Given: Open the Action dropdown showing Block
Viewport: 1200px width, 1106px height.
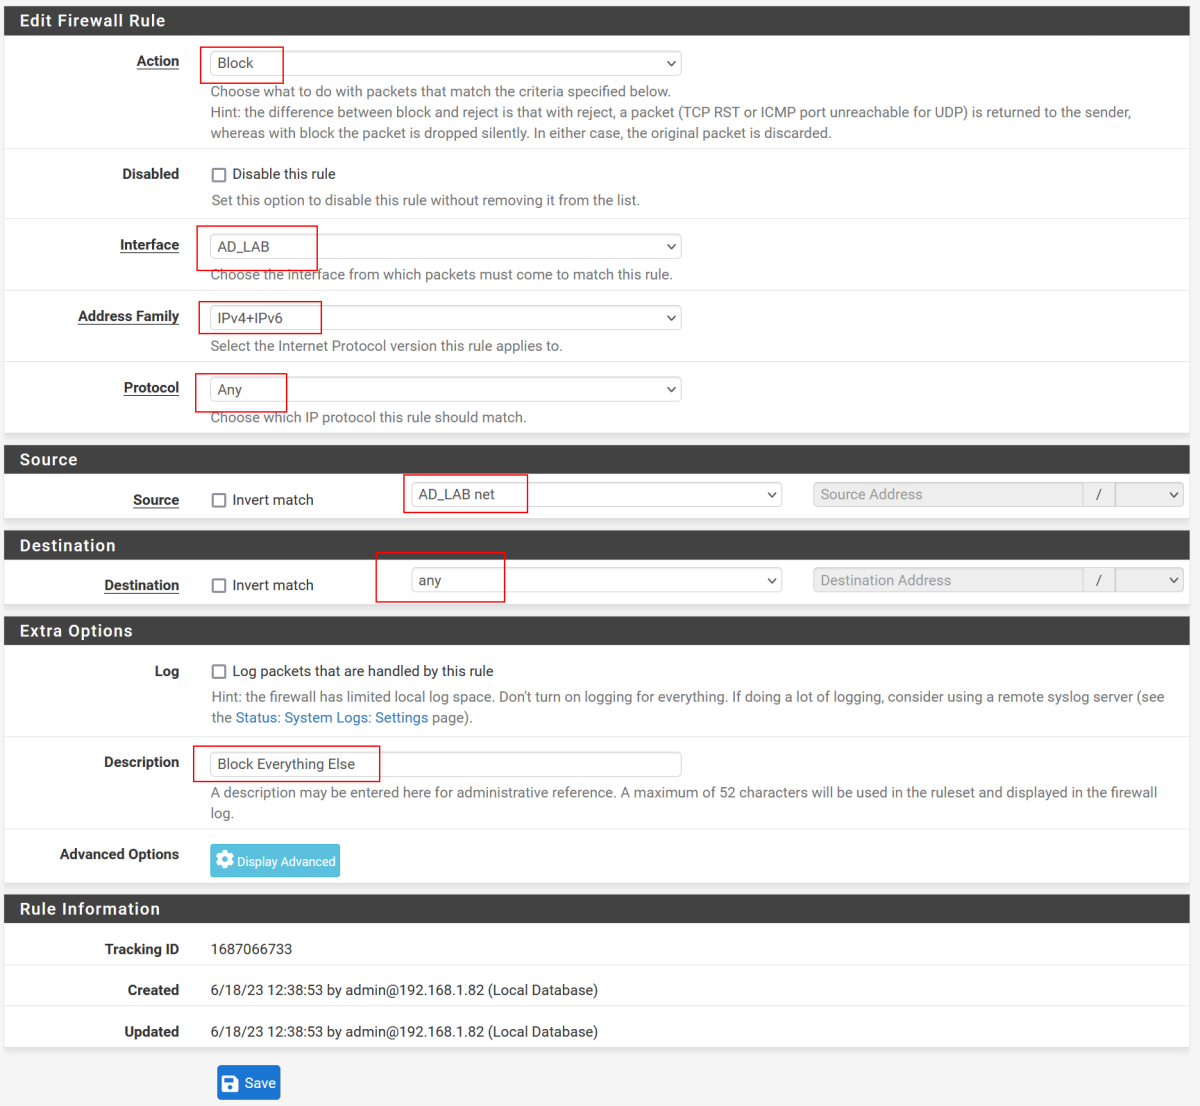Looking at the screenshot, I should [445, 63].
